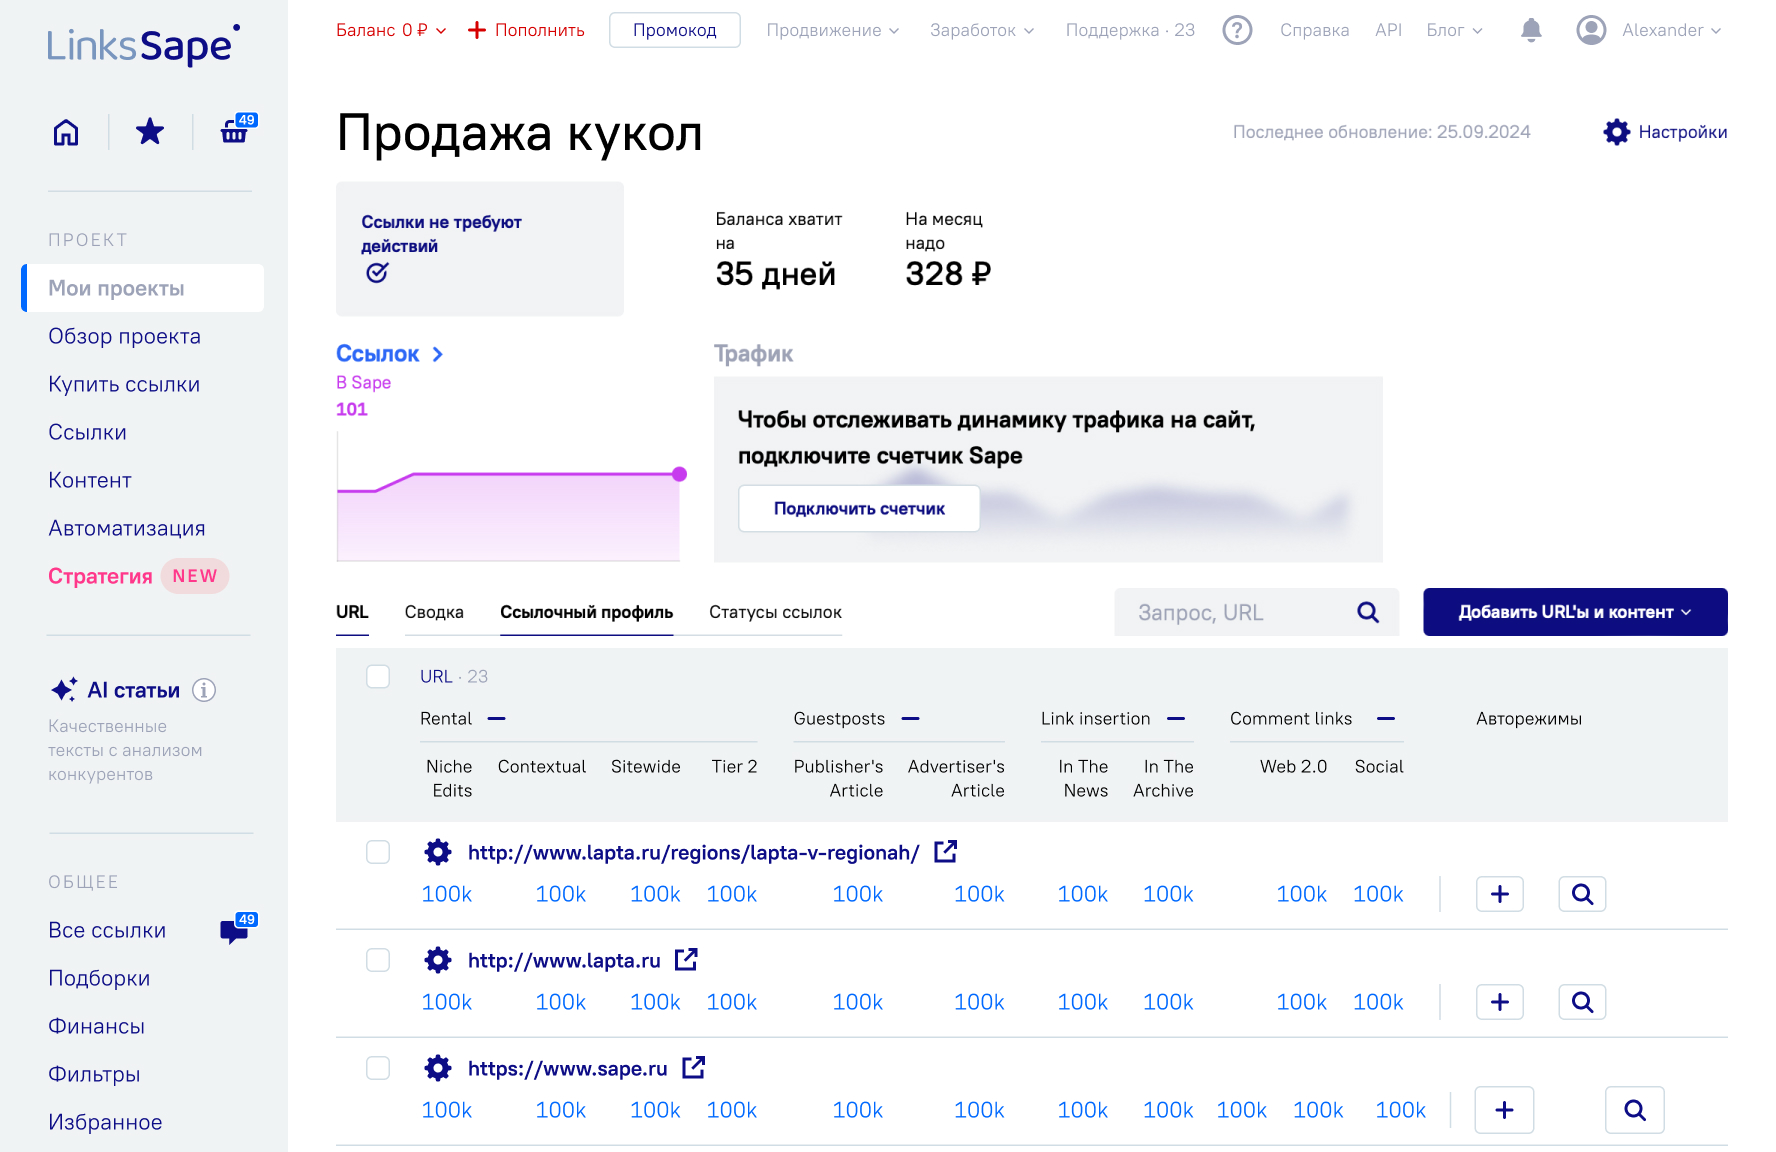Viewport: 1776px width, 1152px height.
Task: Open external link icon for https://www.sape.ru
Action: pyautogui.click(x=693, y=1067)
